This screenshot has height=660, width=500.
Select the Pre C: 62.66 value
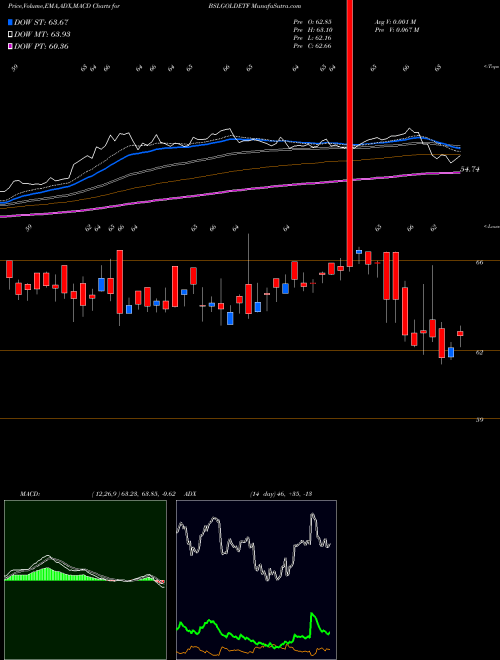tap(312, 46)
